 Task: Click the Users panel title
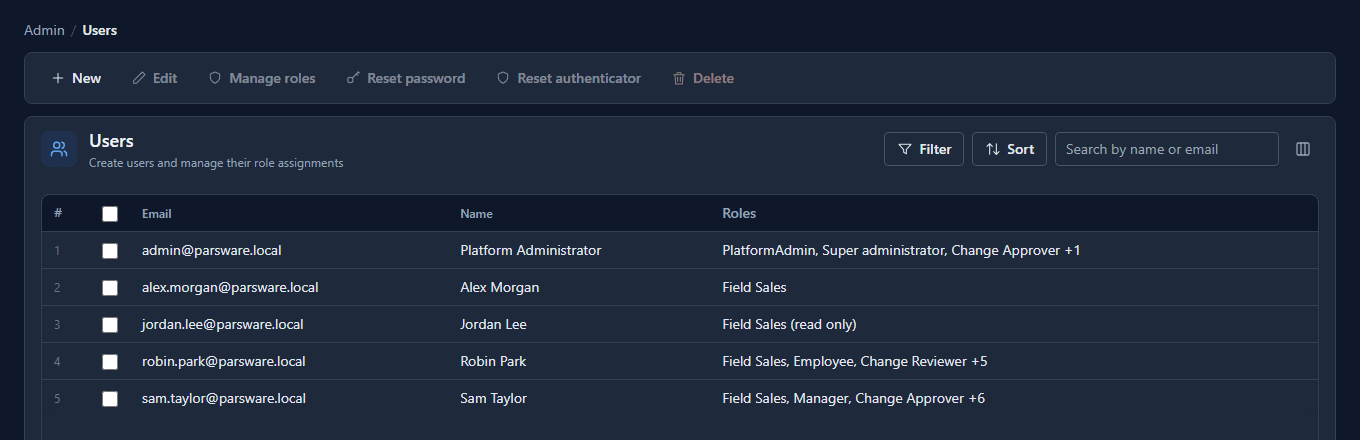(111, 141)
